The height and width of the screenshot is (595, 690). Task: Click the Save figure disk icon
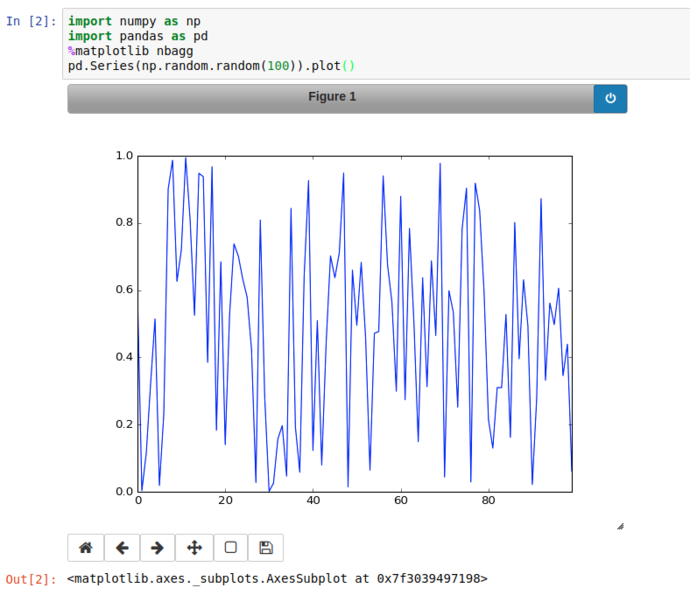point(266,547)
